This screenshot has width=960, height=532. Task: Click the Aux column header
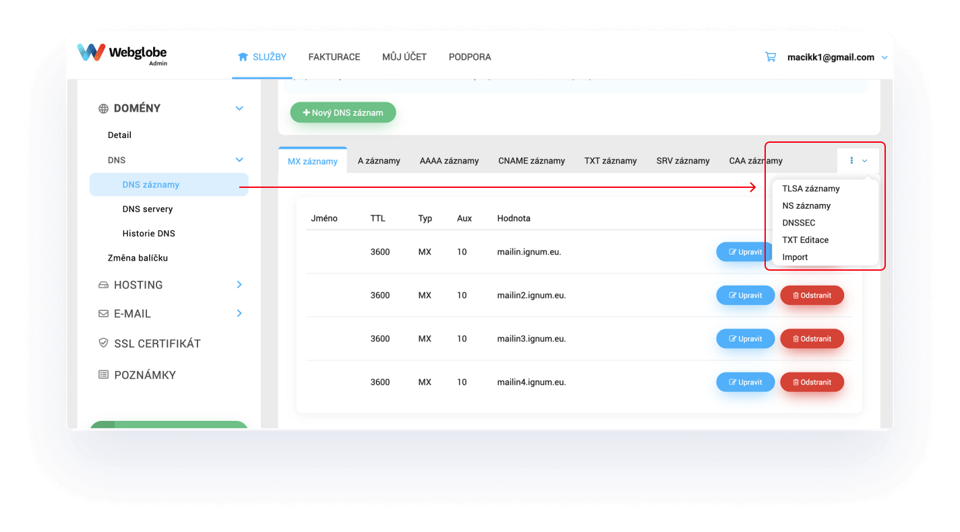coord(464,218)
